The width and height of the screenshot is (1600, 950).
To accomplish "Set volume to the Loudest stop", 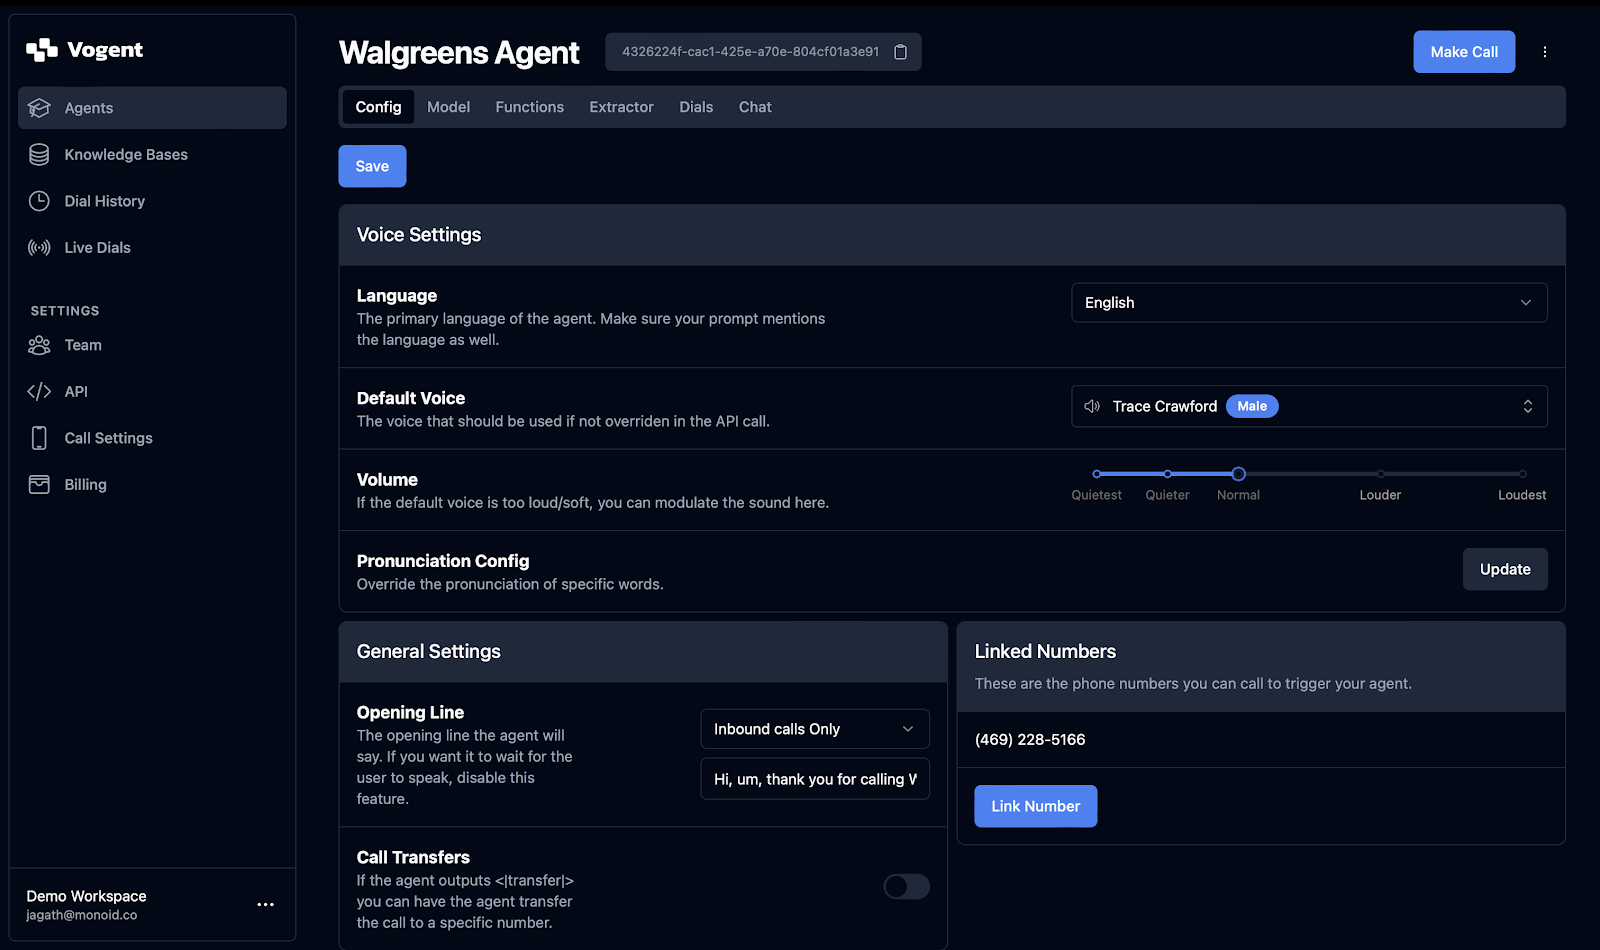I will (x=1522, y=474).
